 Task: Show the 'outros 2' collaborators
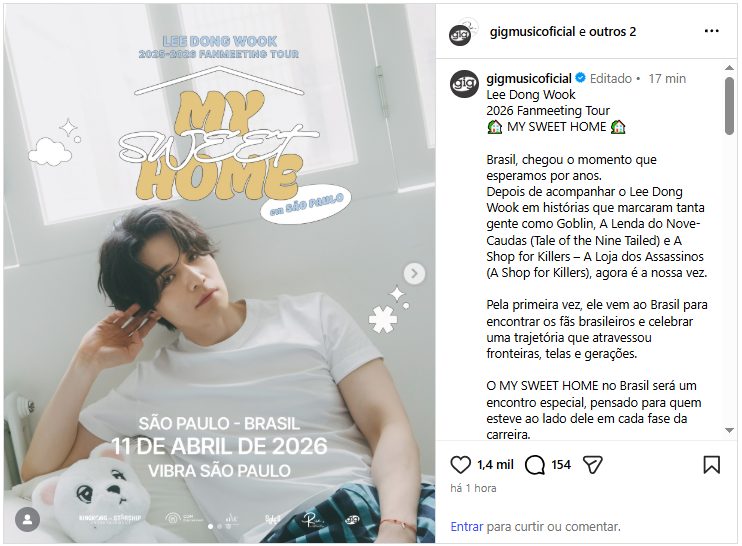[613, 32]
